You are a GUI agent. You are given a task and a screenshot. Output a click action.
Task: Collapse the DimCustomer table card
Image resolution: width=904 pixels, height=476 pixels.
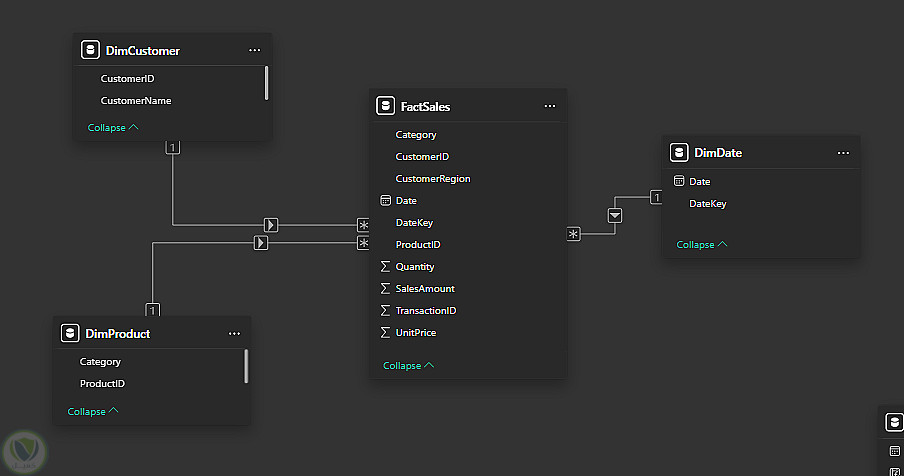(113, 127)
